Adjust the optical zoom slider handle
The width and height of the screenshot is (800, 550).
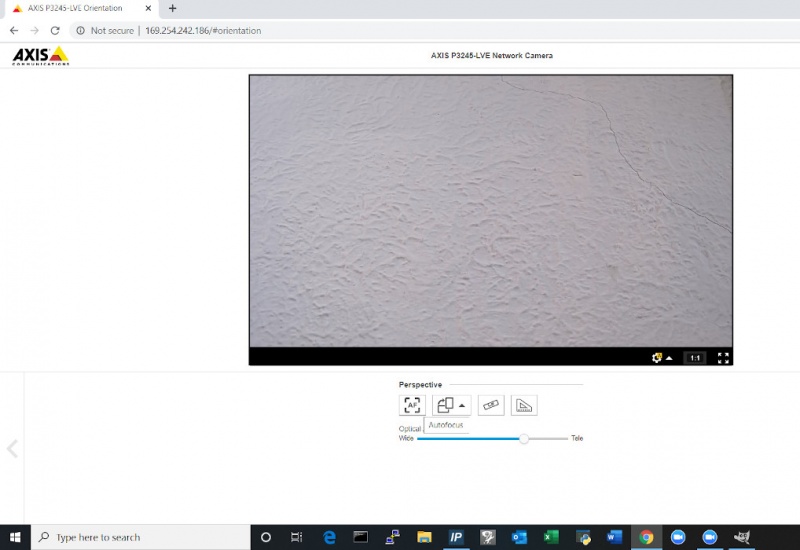523,439
